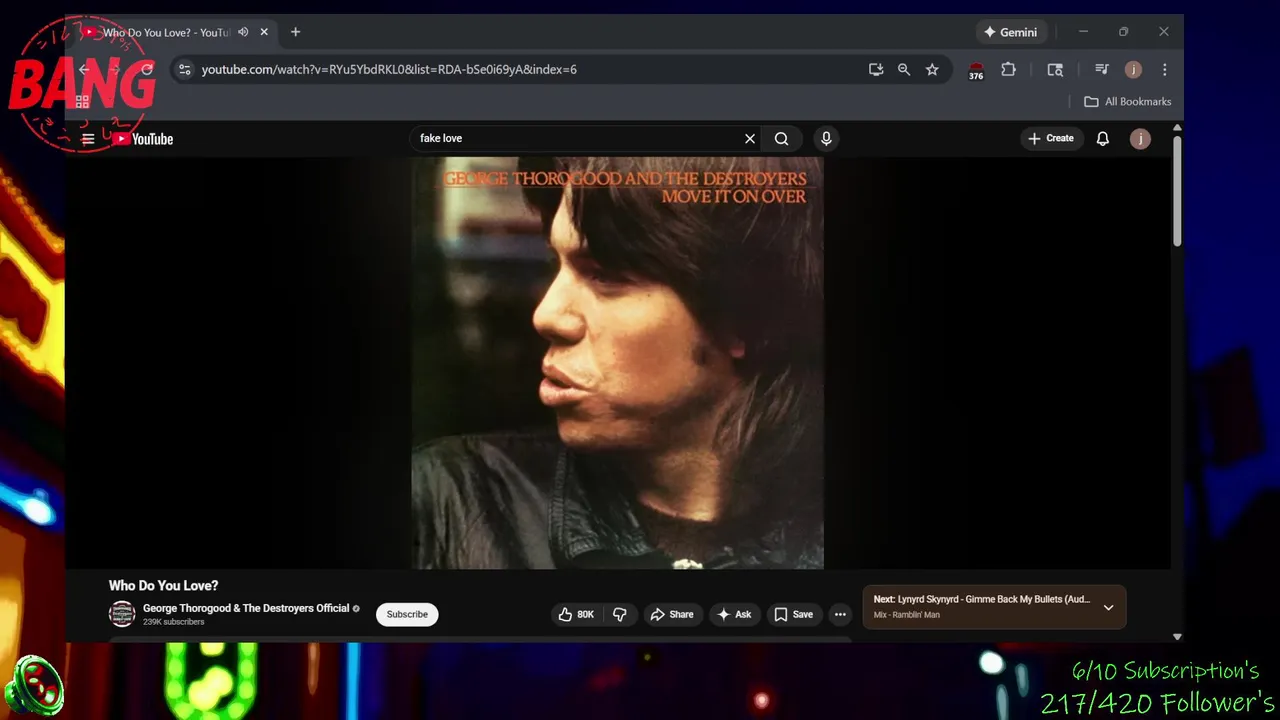Open a new tab with the plus
Image resolution: width=1280 pixels, height=720 pixels.
pyautogui.click(x=295, y=32)
